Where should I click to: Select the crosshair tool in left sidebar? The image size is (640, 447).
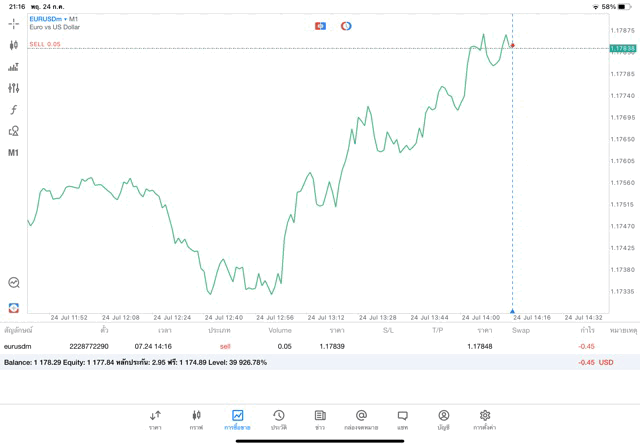[x=13, y=23]
